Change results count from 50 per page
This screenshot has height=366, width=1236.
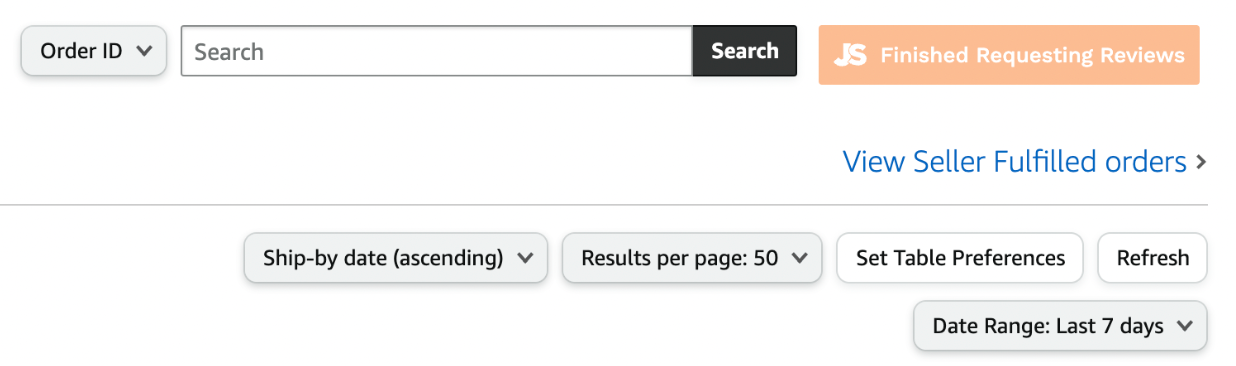(x=692, y=258)
